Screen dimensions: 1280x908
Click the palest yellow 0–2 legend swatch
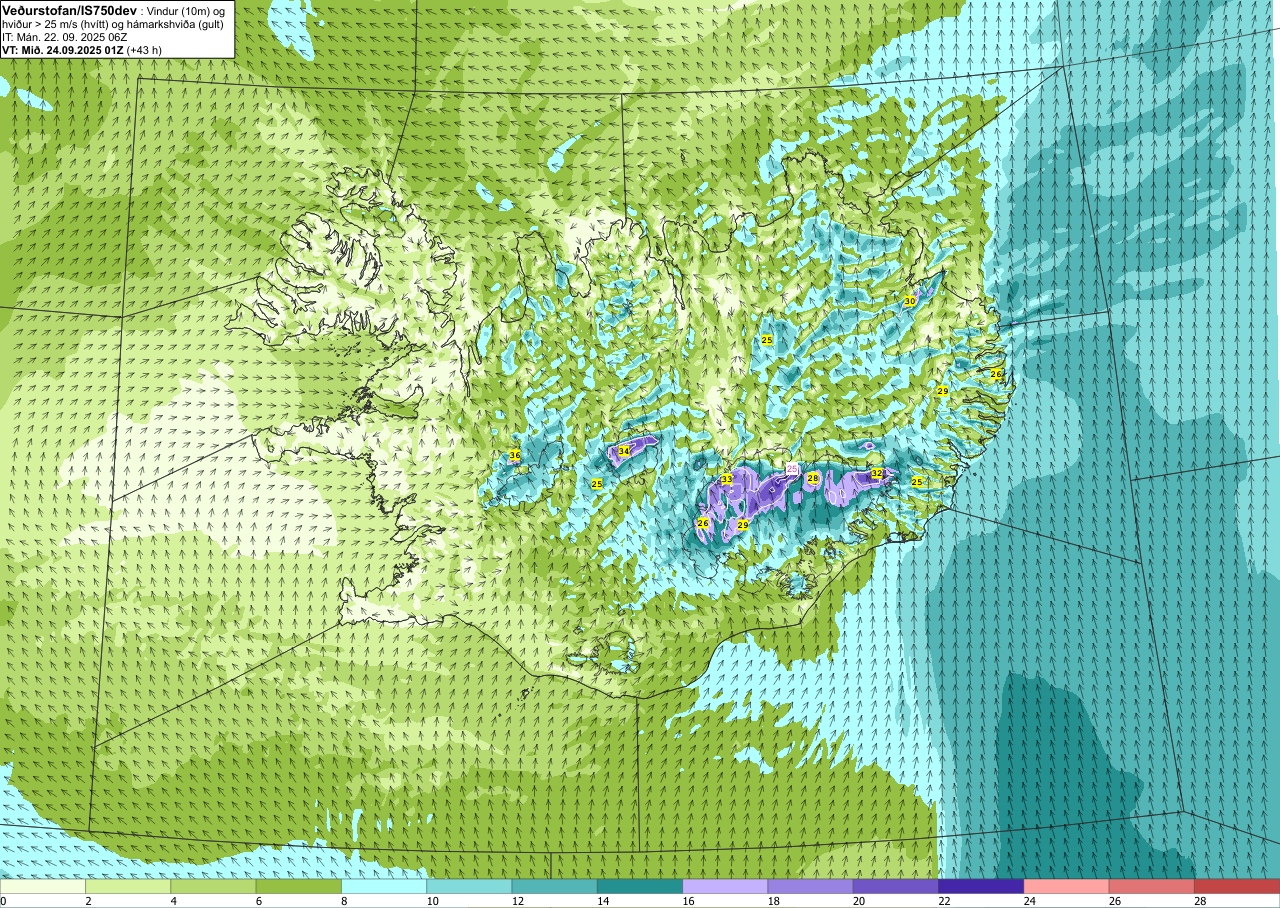43,886
